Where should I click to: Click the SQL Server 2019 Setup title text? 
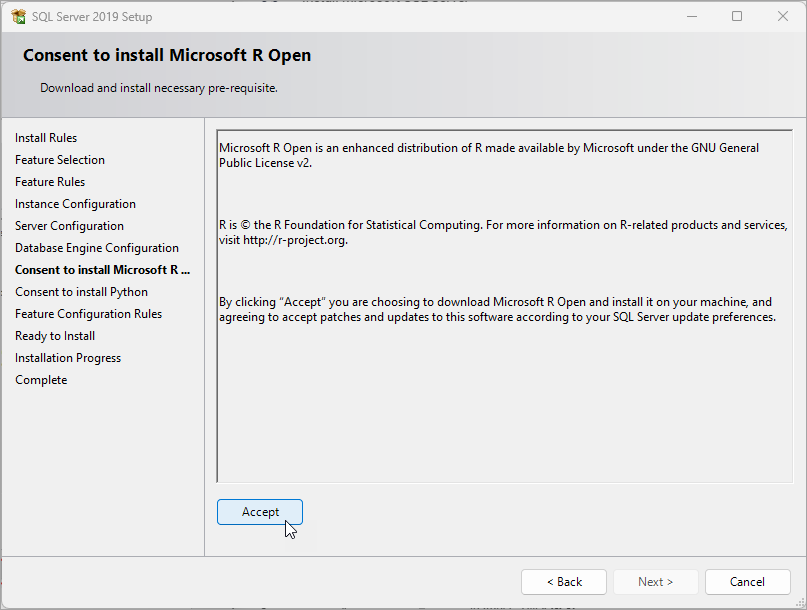(92, 17)
